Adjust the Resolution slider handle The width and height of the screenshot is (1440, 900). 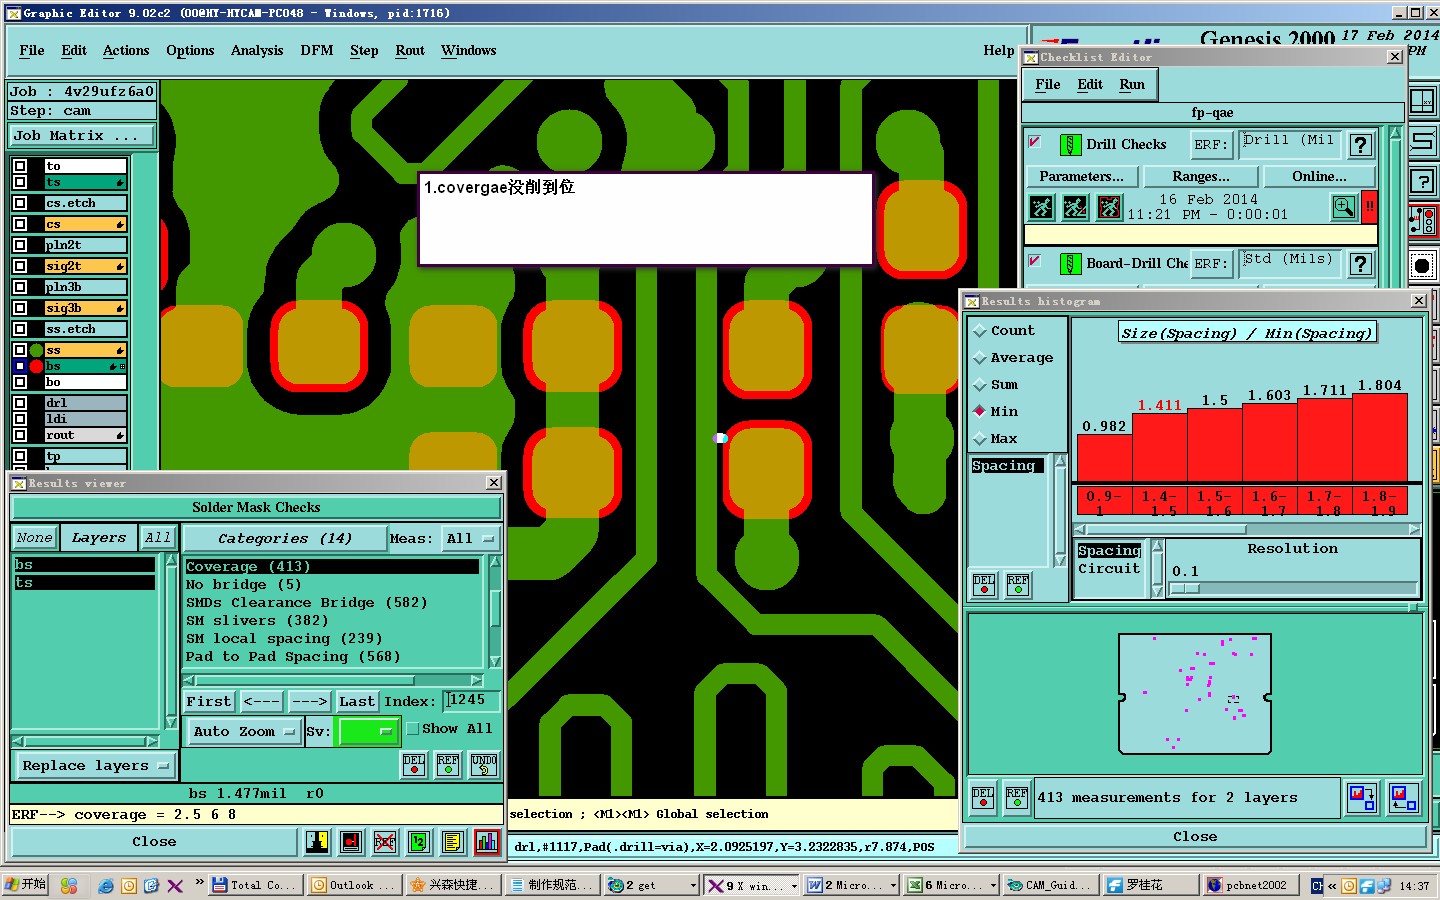tap(1185, 589)
